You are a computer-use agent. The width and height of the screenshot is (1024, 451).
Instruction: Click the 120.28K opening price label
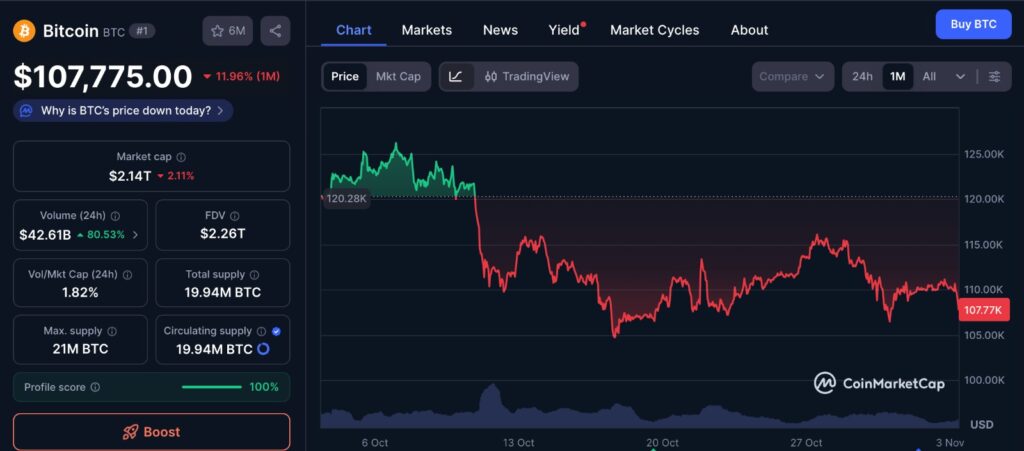tap(345, 198)
